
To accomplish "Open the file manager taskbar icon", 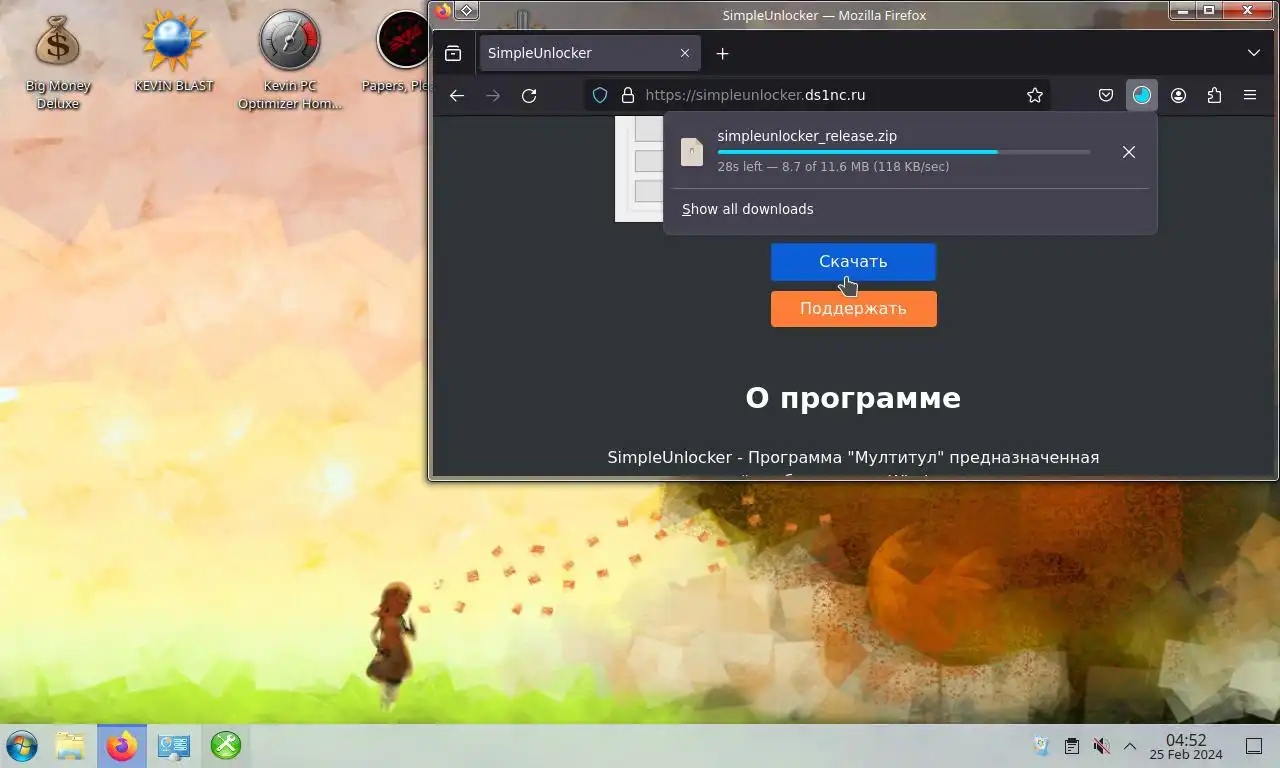I will coord(70,746).
